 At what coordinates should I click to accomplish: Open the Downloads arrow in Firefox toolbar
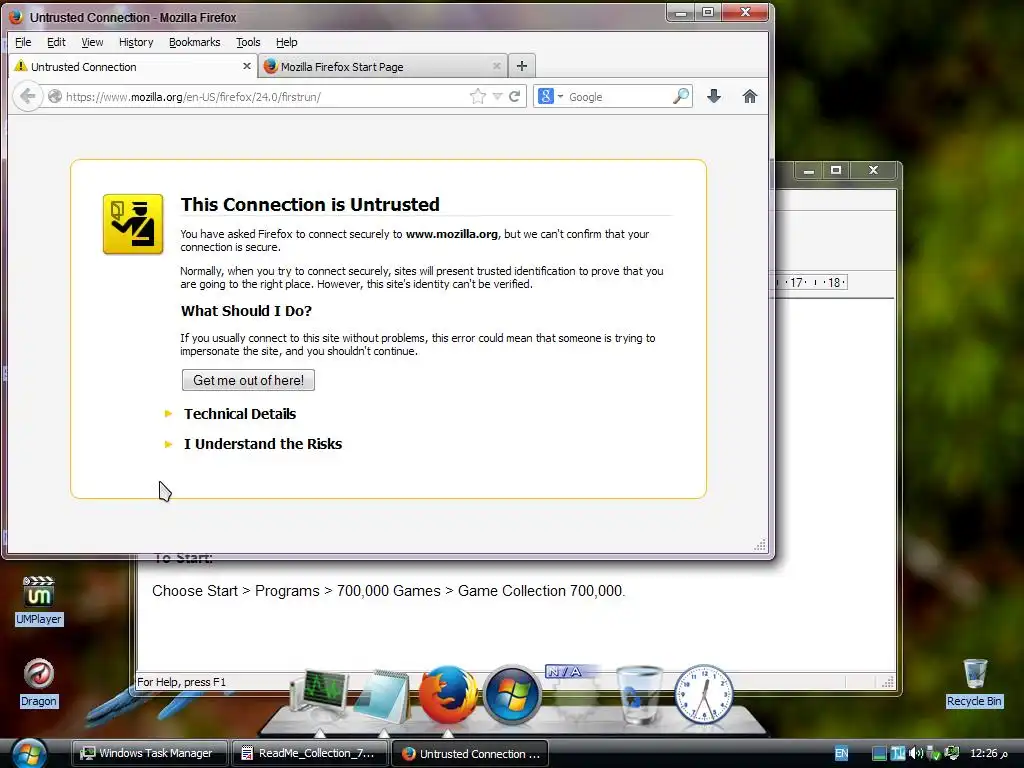coord(714,97)
